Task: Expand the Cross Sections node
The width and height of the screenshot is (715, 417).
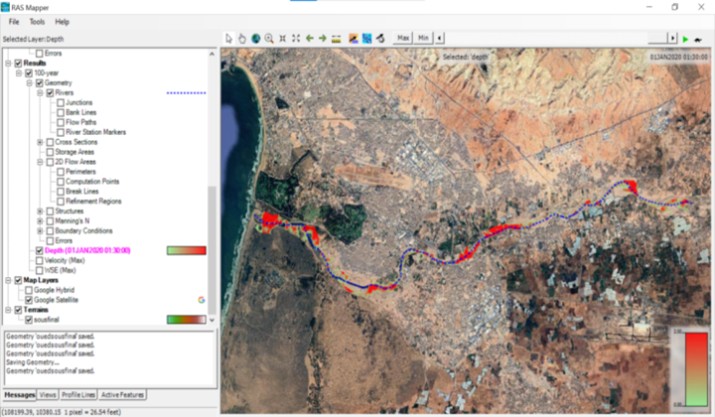Action: pos(40,142)
